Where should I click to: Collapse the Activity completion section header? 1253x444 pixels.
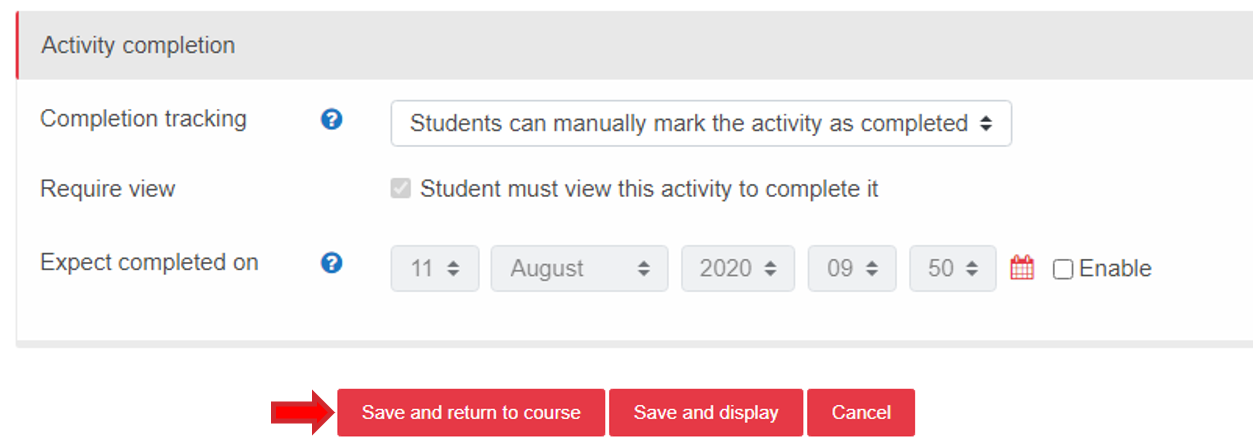click(x=138, y=46)
